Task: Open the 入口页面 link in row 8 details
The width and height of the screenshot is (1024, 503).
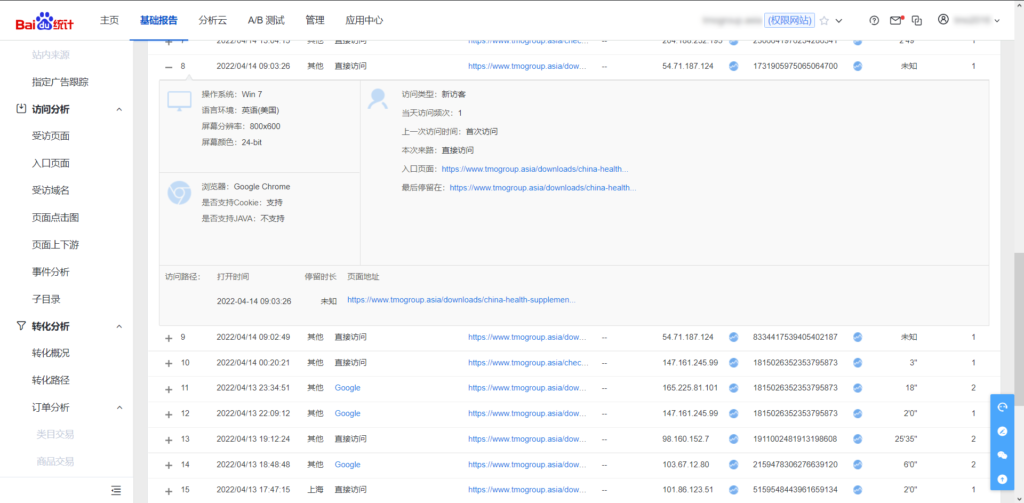Action: pos(535,169)
